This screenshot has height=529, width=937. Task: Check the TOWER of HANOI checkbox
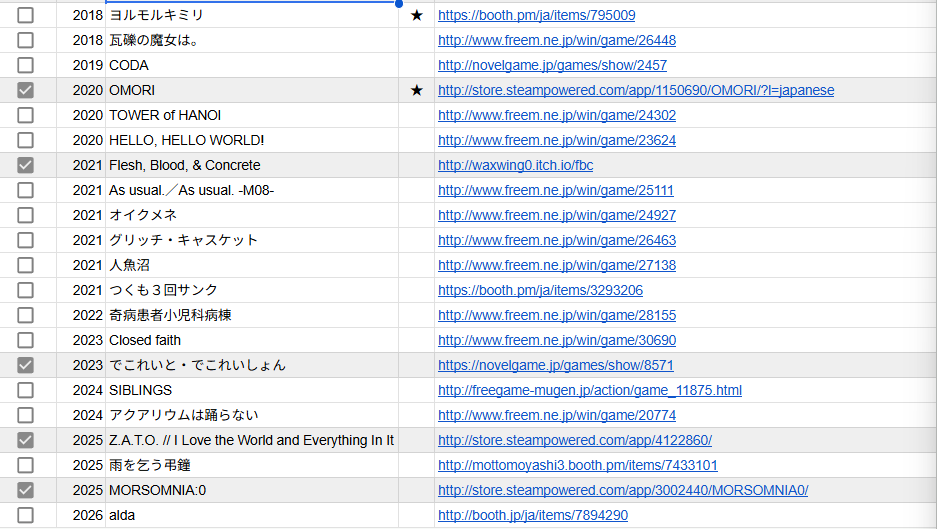(25, 115)
